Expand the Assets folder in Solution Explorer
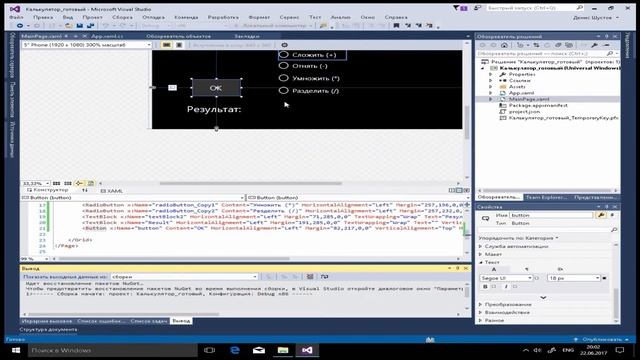Image resolution: width=640 pixels, height=360 pixels. click(x=491, y=87)
